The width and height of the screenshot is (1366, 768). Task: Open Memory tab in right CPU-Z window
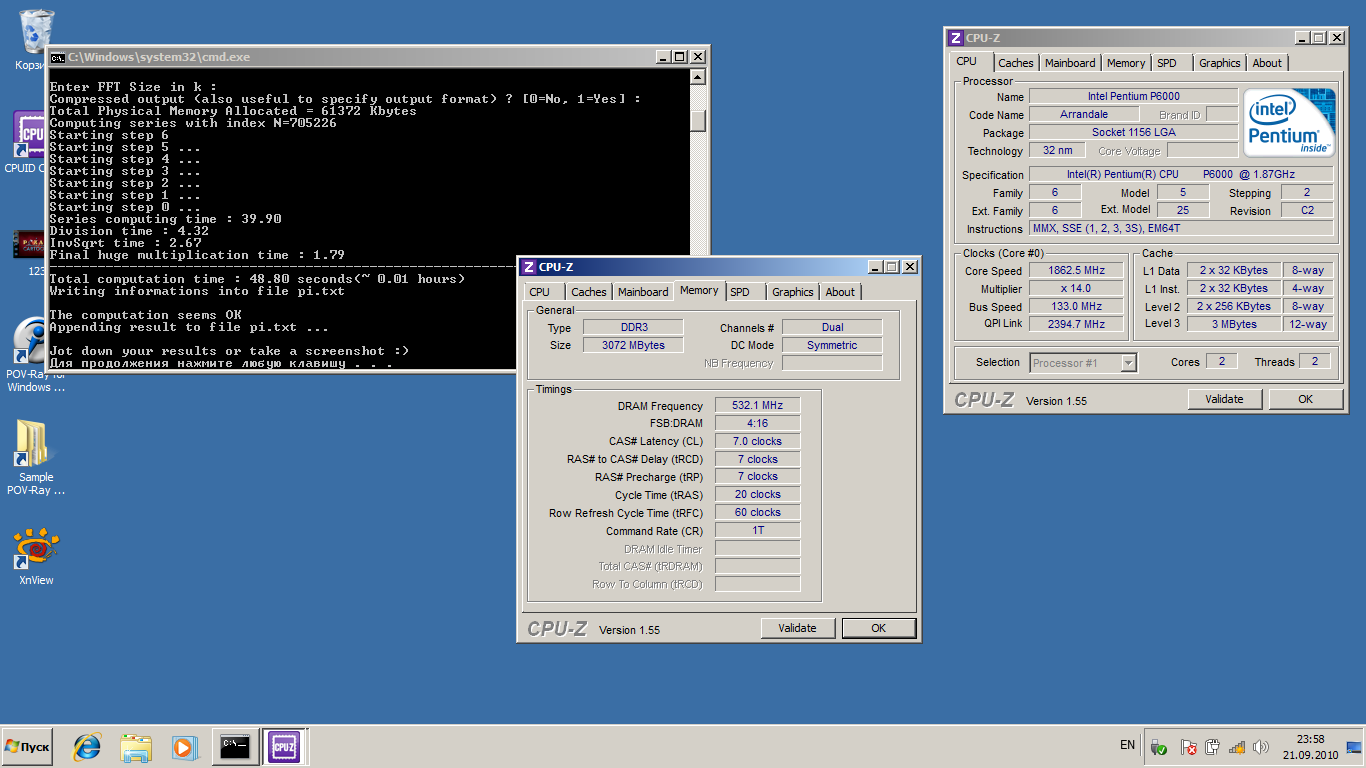[1126, 63]
